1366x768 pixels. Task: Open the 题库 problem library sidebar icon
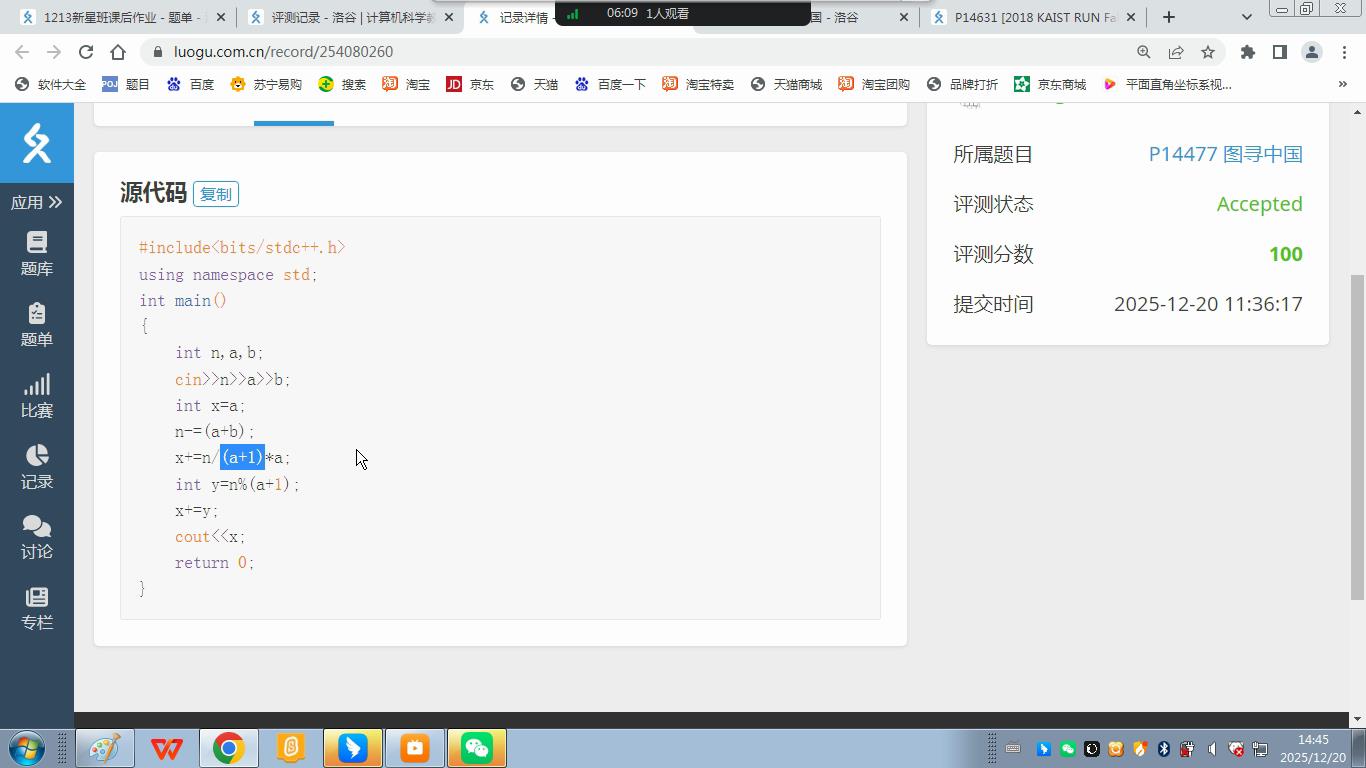(x=37, y=254)
